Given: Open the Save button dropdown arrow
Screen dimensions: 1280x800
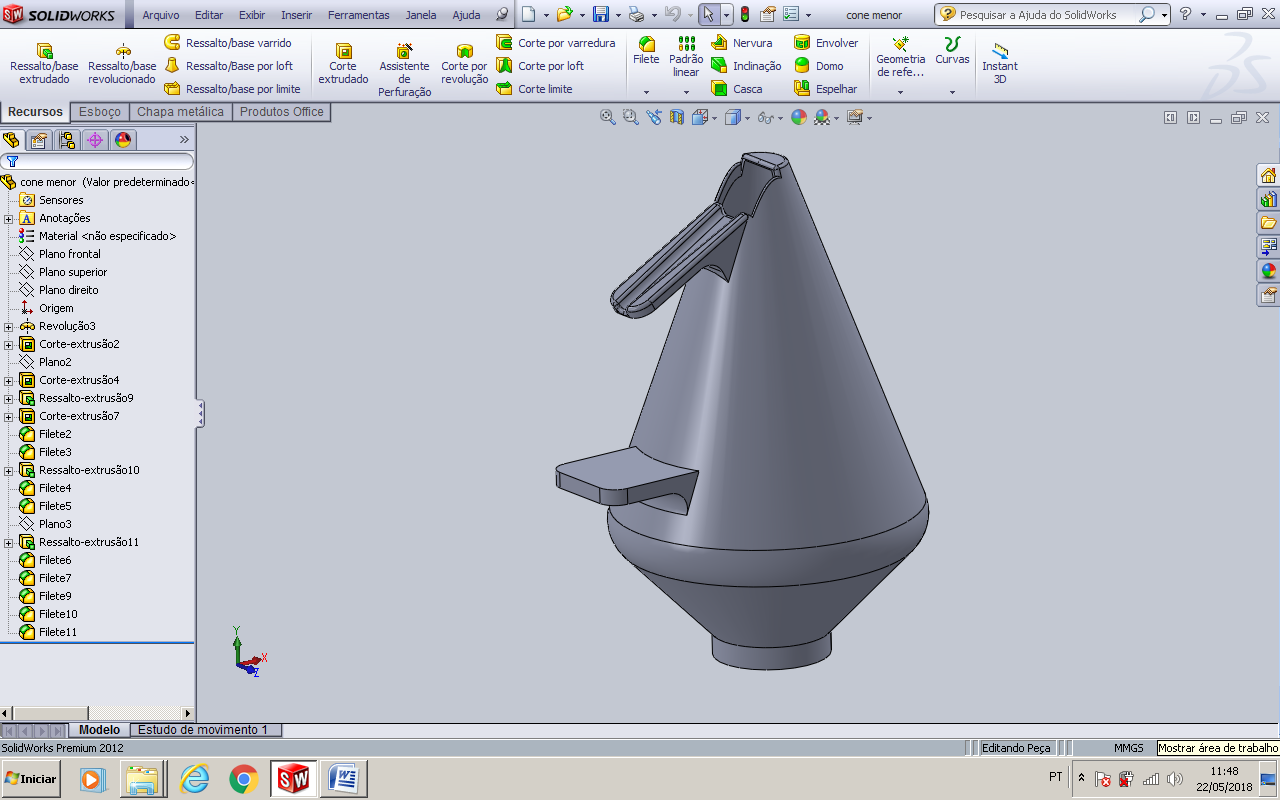Looking at the screenshot, I should (618, 15).
